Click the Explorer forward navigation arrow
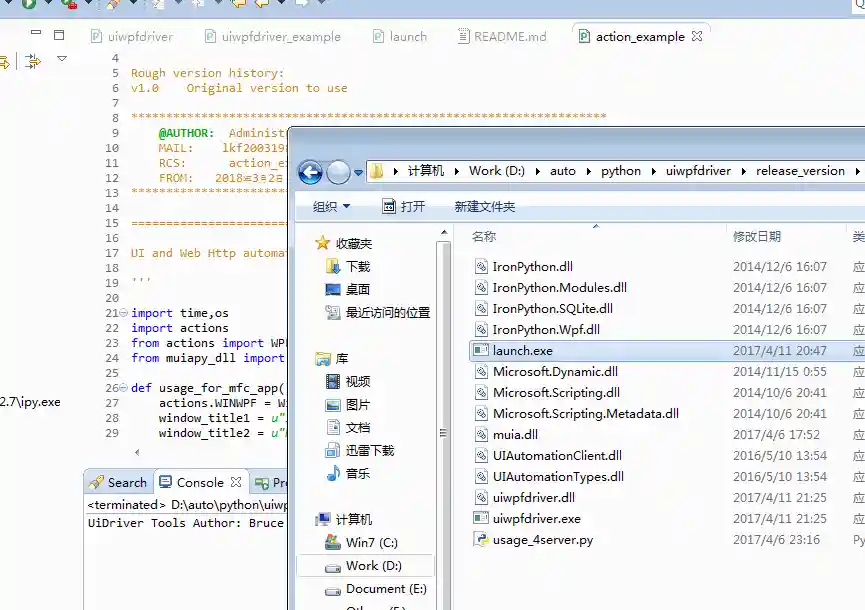Screen dimensions: 865x610 pos(339,171)
